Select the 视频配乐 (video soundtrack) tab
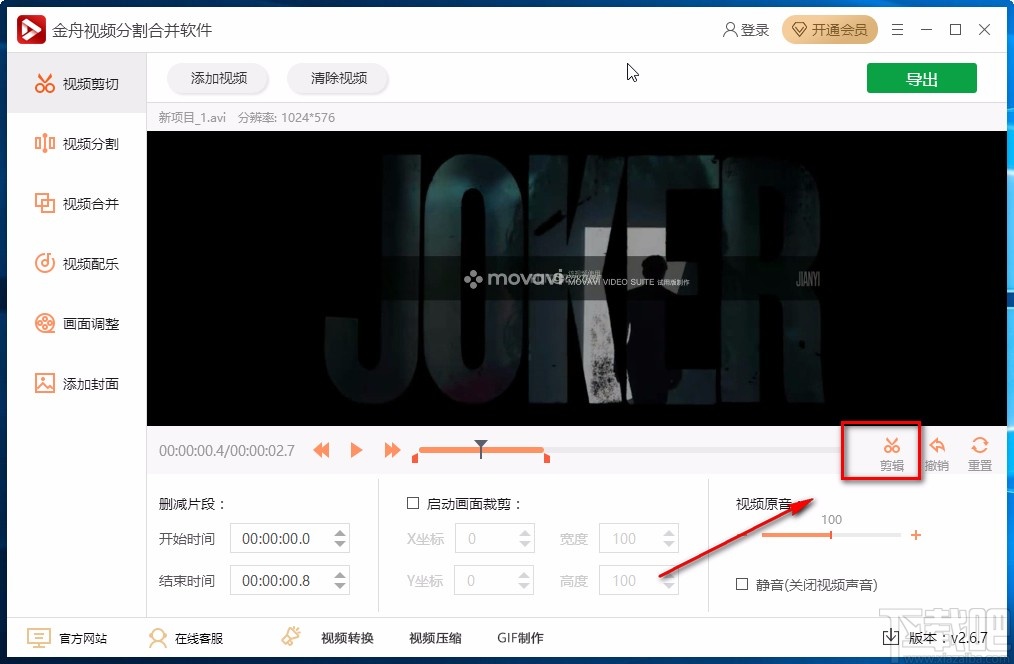The height and width of the screenshot is (664, 1014). [x=77, y=263]
